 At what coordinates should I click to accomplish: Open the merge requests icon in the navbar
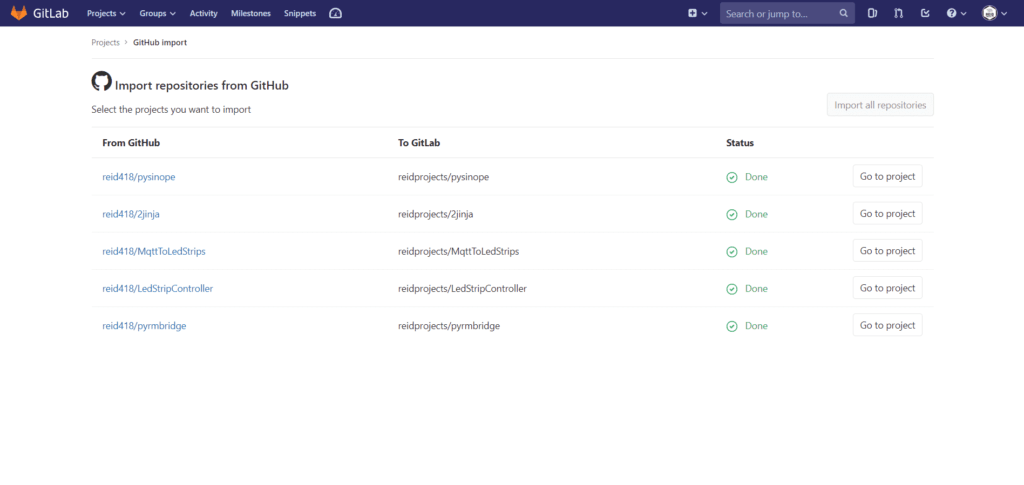[x=899, y=13]
